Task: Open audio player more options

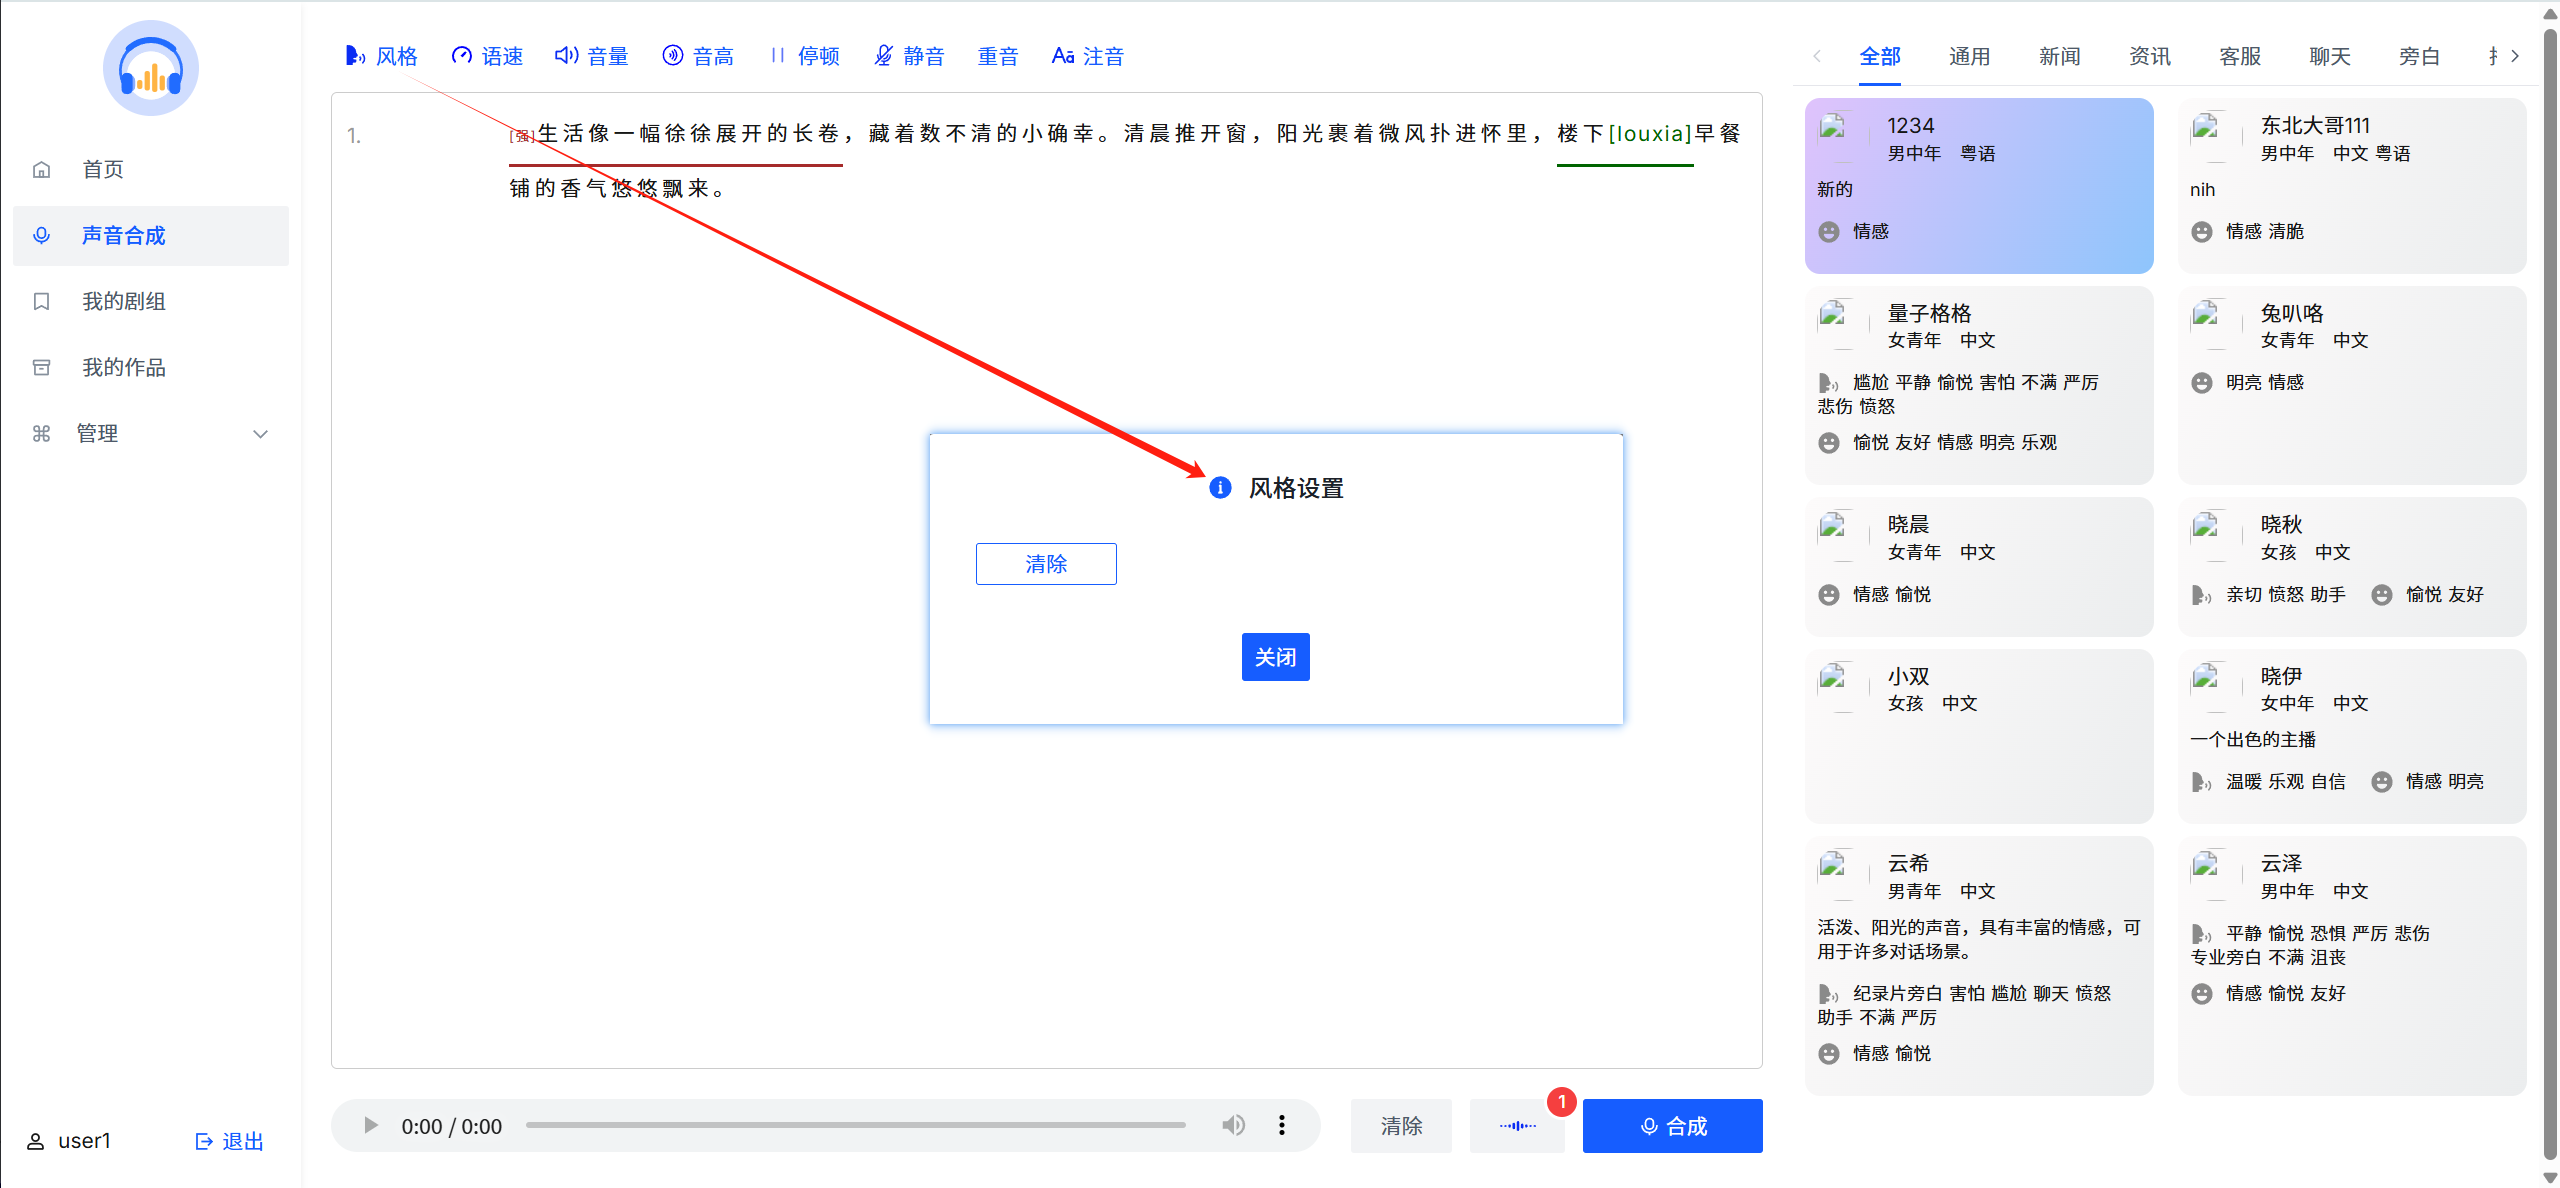Action: point(1282,1125)
